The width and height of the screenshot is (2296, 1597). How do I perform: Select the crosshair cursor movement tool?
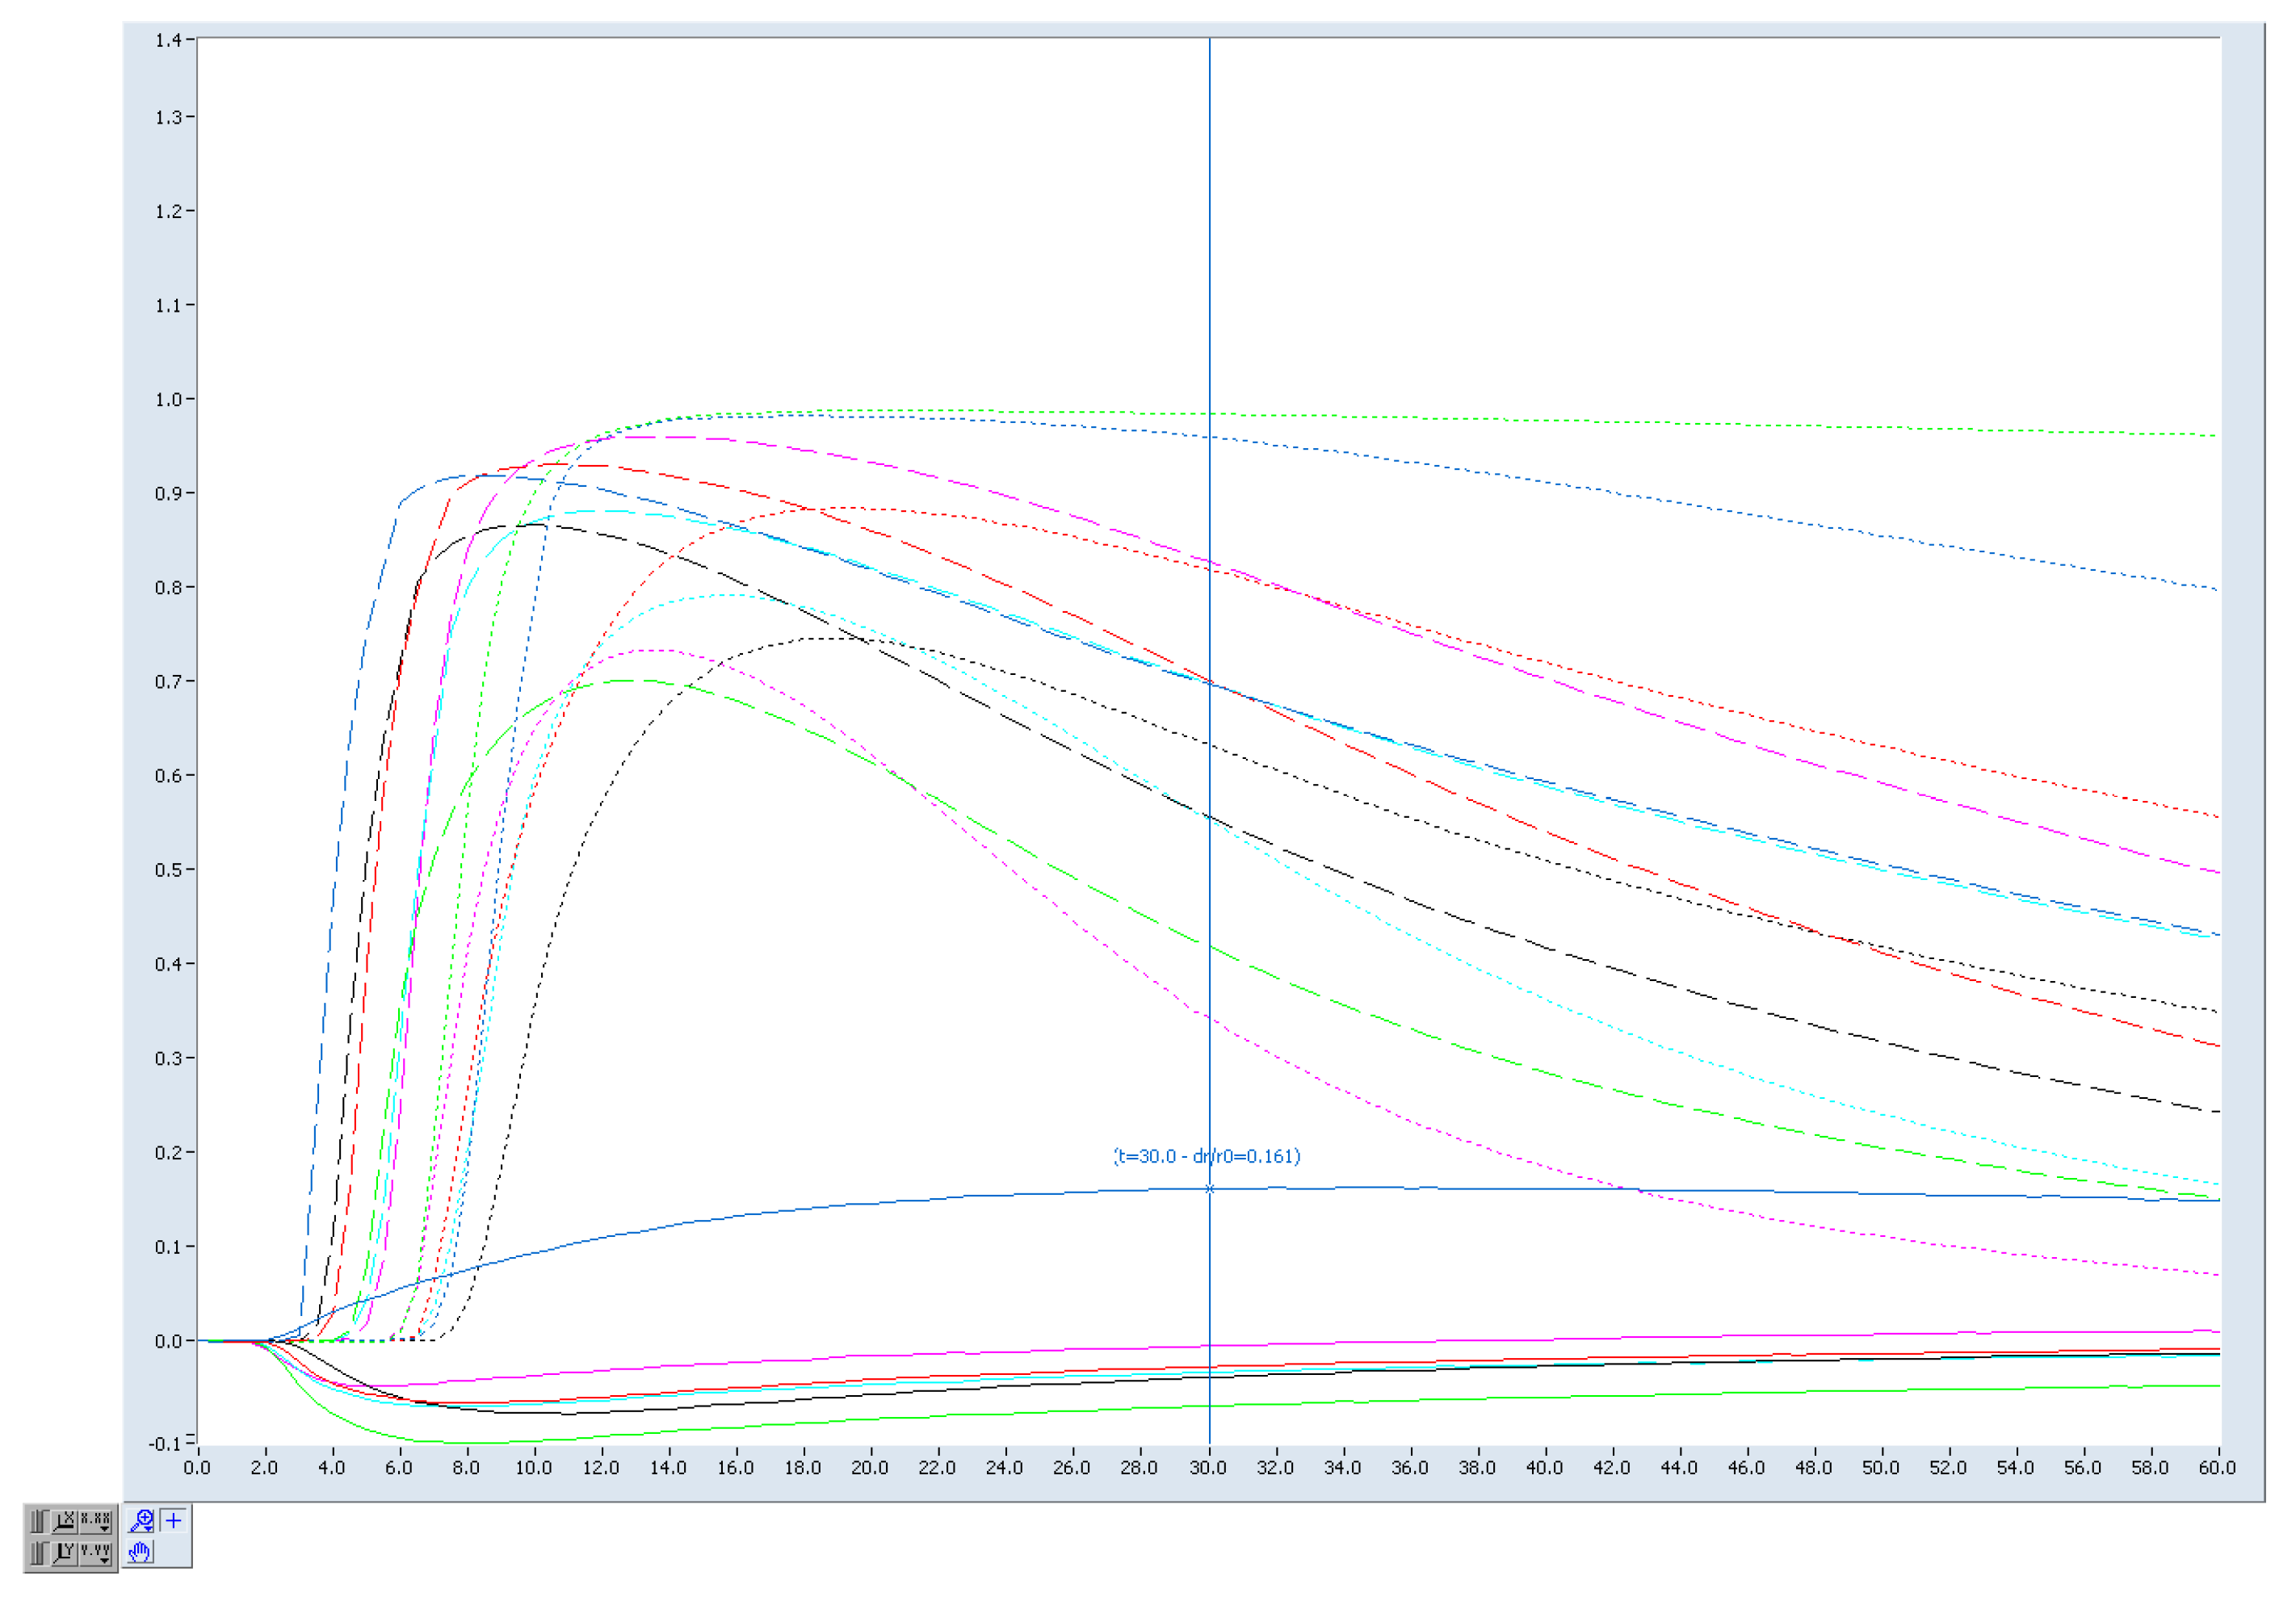tap(174, 1521)
